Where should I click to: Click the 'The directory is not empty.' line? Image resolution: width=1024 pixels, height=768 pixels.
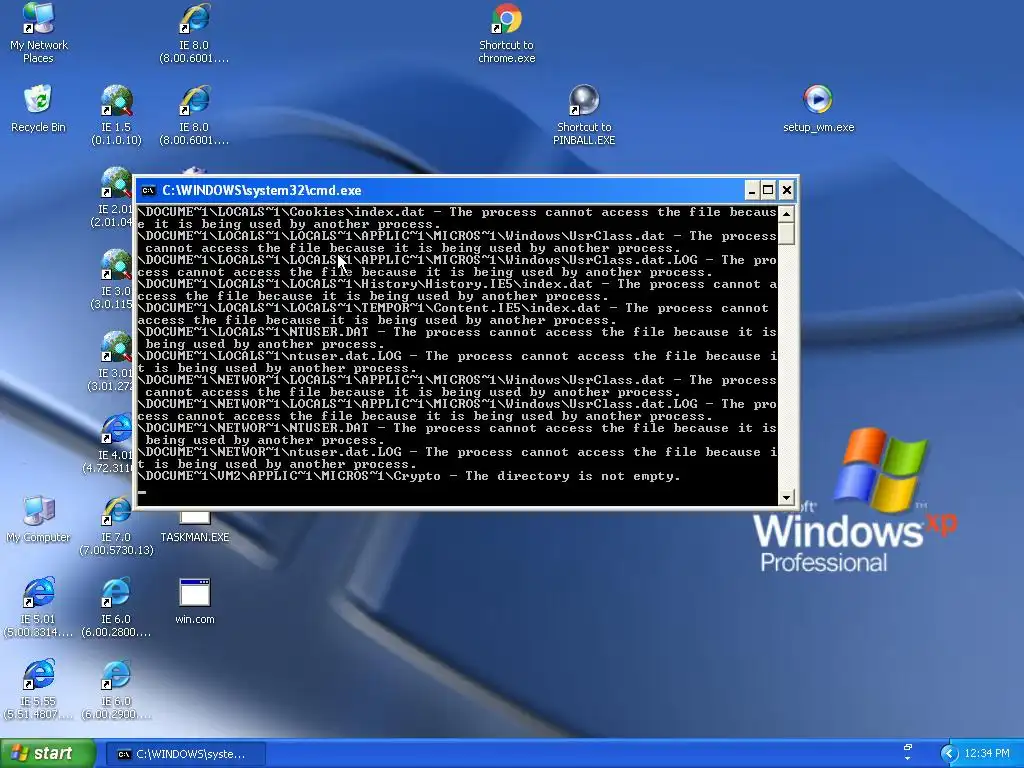pos(409,476)
